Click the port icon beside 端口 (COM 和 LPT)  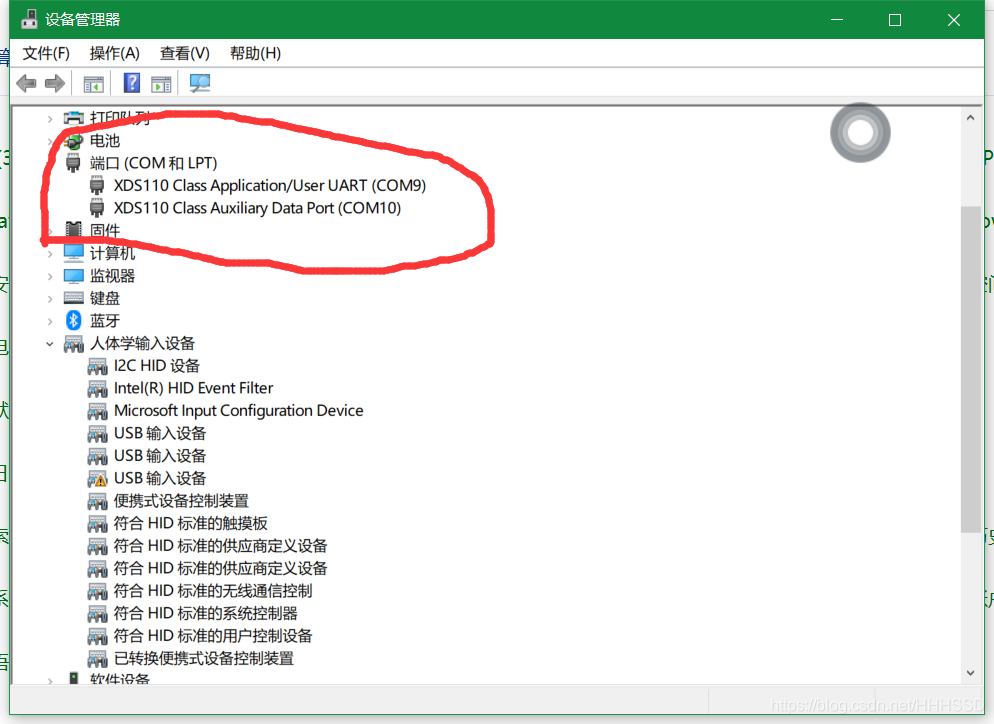(x=74, y=163)
